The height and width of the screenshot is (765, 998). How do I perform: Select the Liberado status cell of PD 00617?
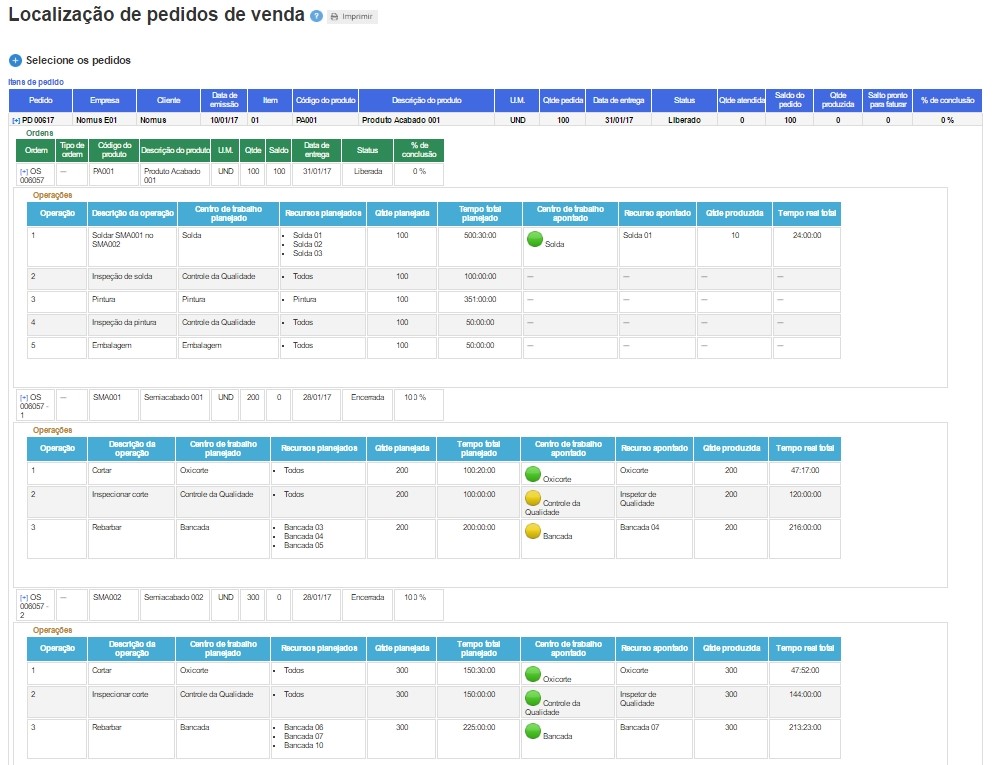click(x=684, y=120)
